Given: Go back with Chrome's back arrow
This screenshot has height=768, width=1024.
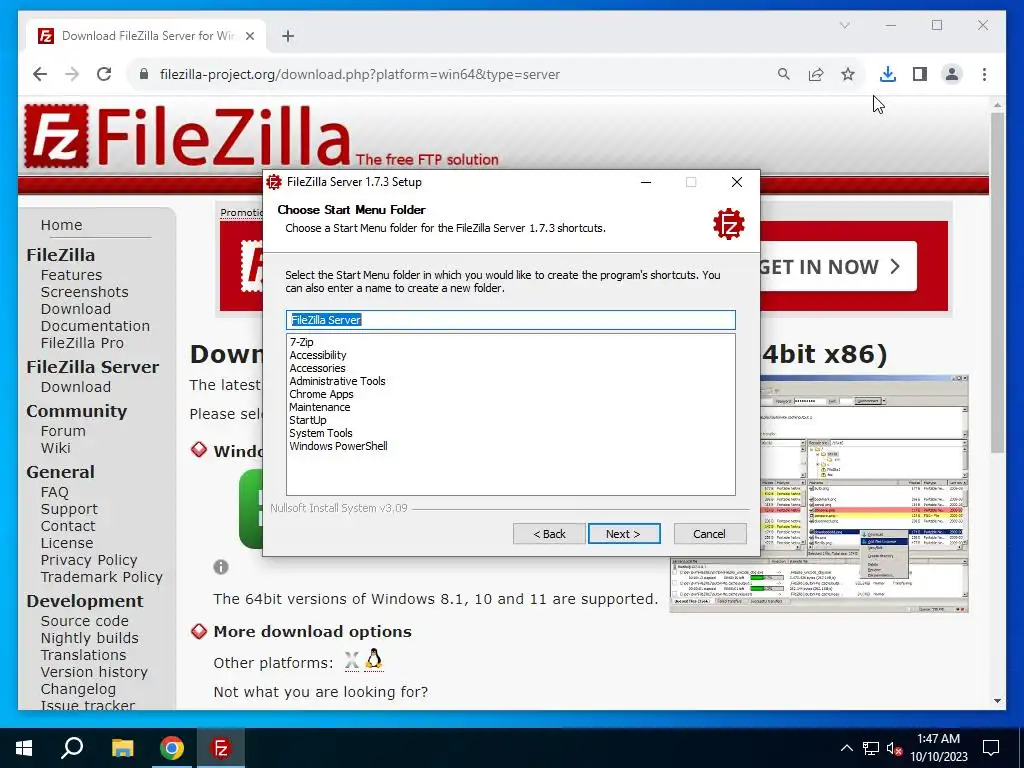Looking at the screenshot, I should [40, 74].
